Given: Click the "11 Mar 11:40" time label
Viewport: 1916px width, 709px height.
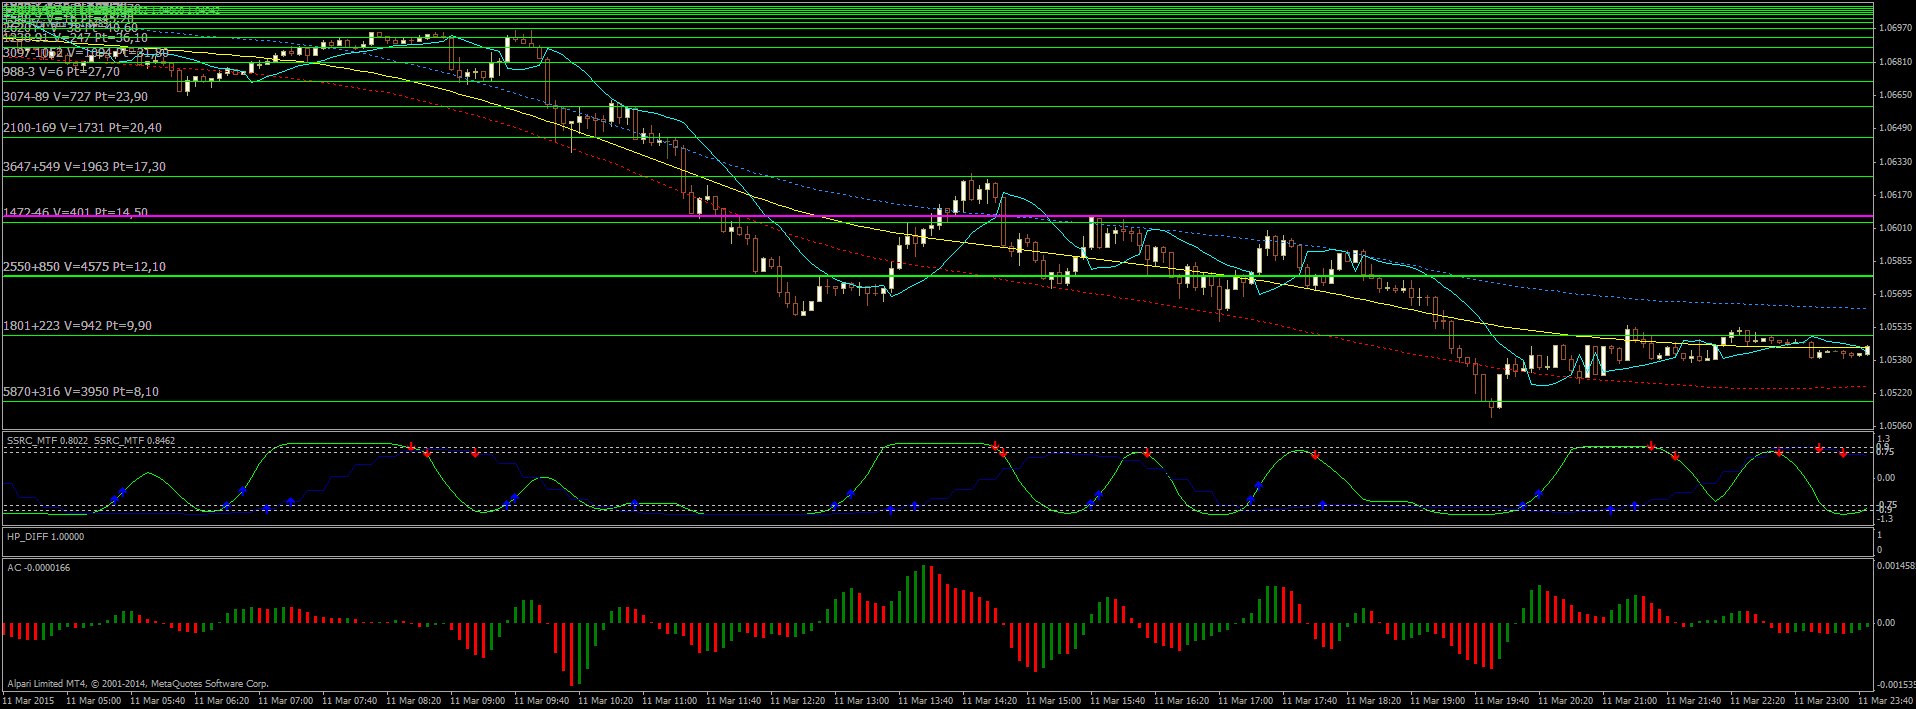Looking at the screenshot, I should coord(733,701).
